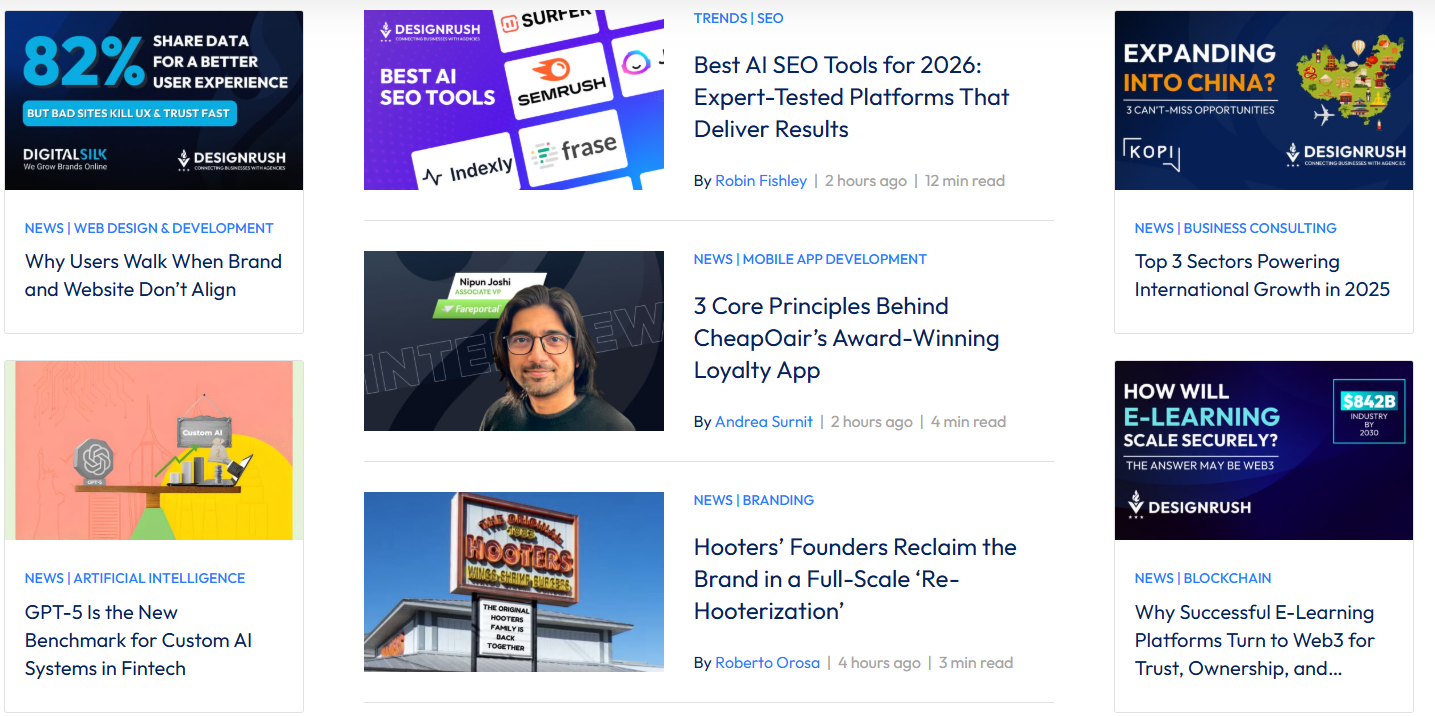Select NEWS | MOBILE APP DEVELOPMENT category
This screenshot has height=716, width=1435.
tap(810, 259)
